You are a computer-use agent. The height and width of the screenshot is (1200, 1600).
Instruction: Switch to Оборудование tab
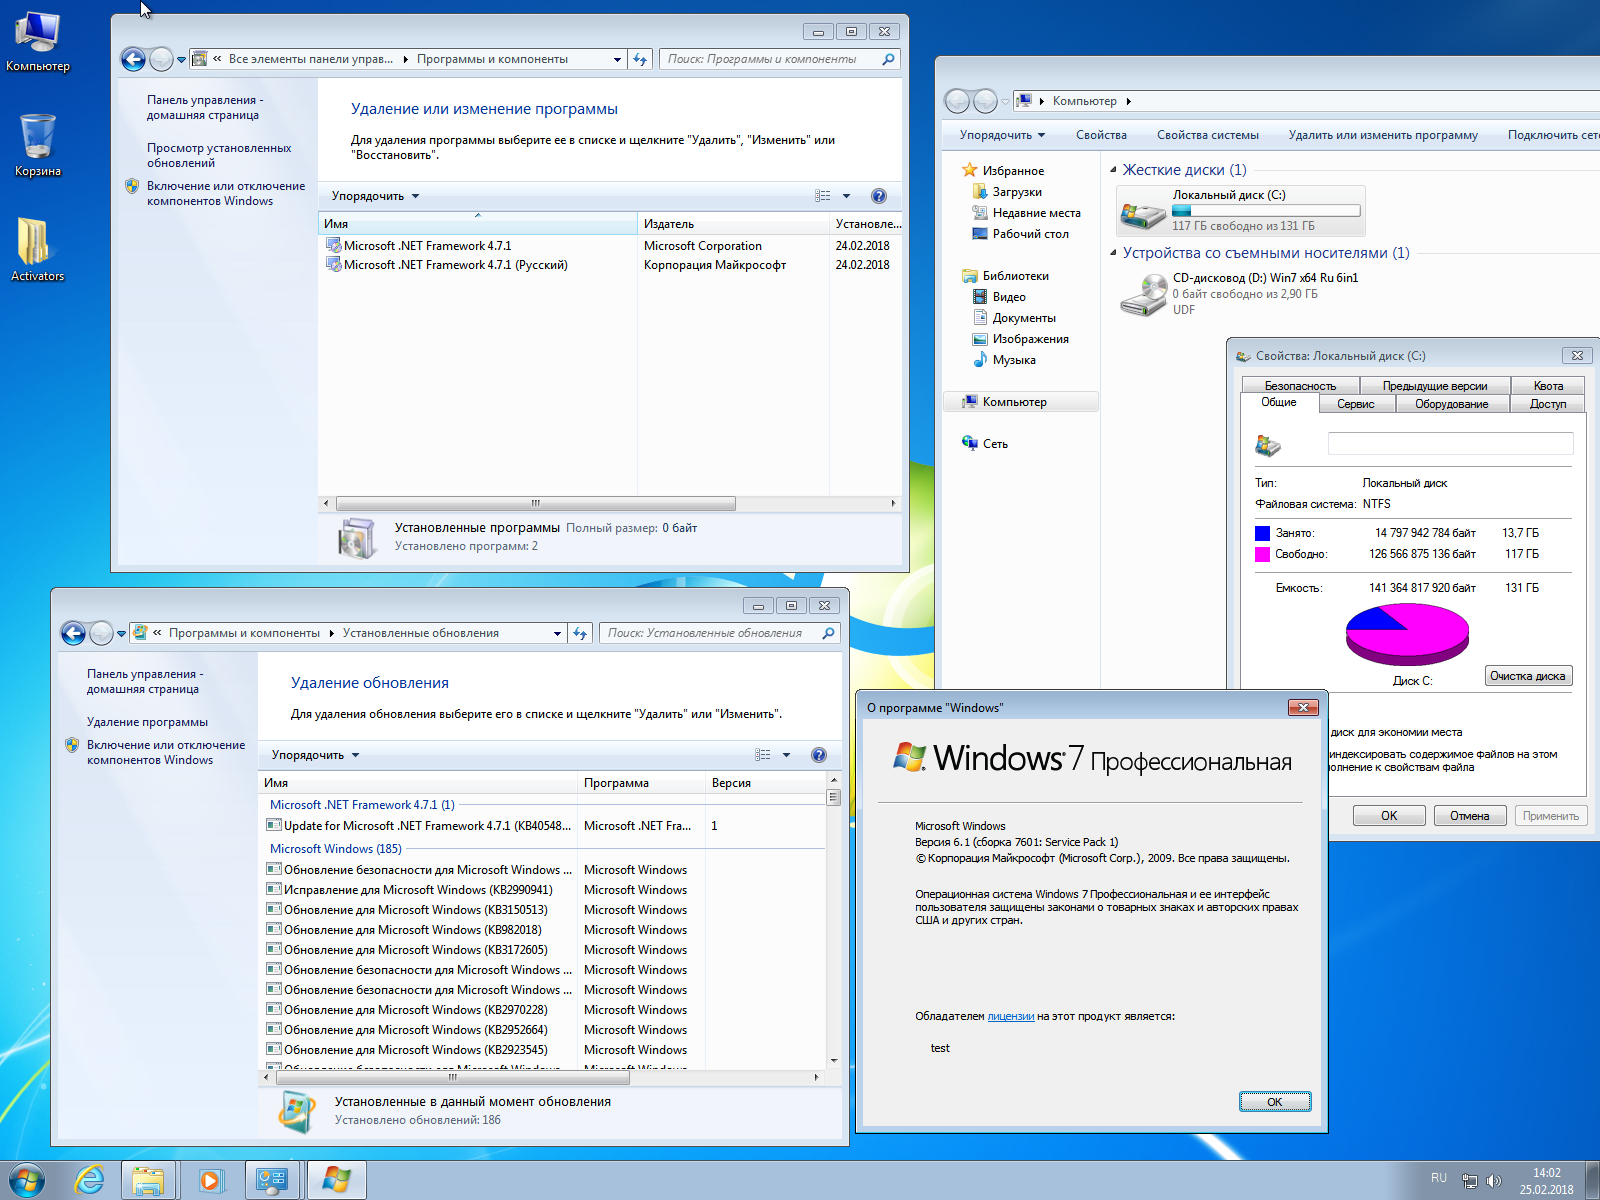tap(1451, 404)
